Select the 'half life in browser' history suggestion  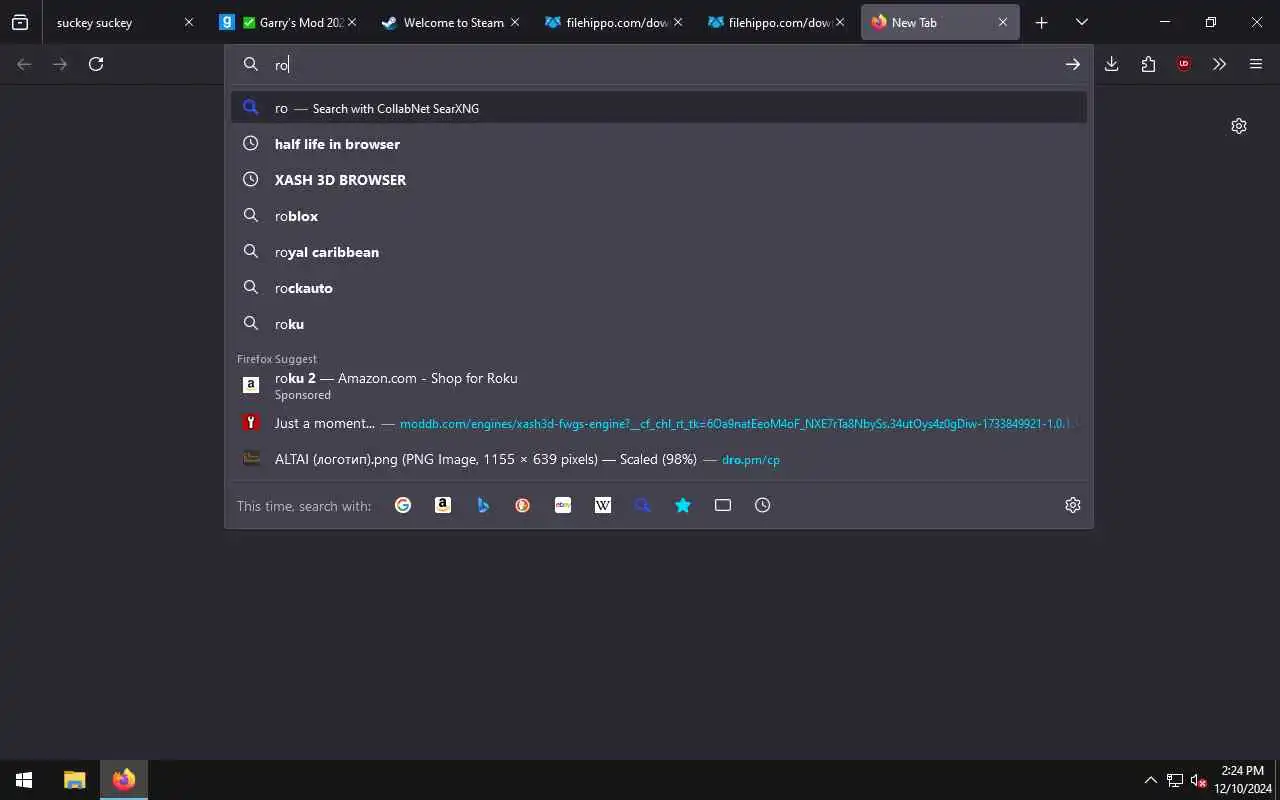pos(659,144)
